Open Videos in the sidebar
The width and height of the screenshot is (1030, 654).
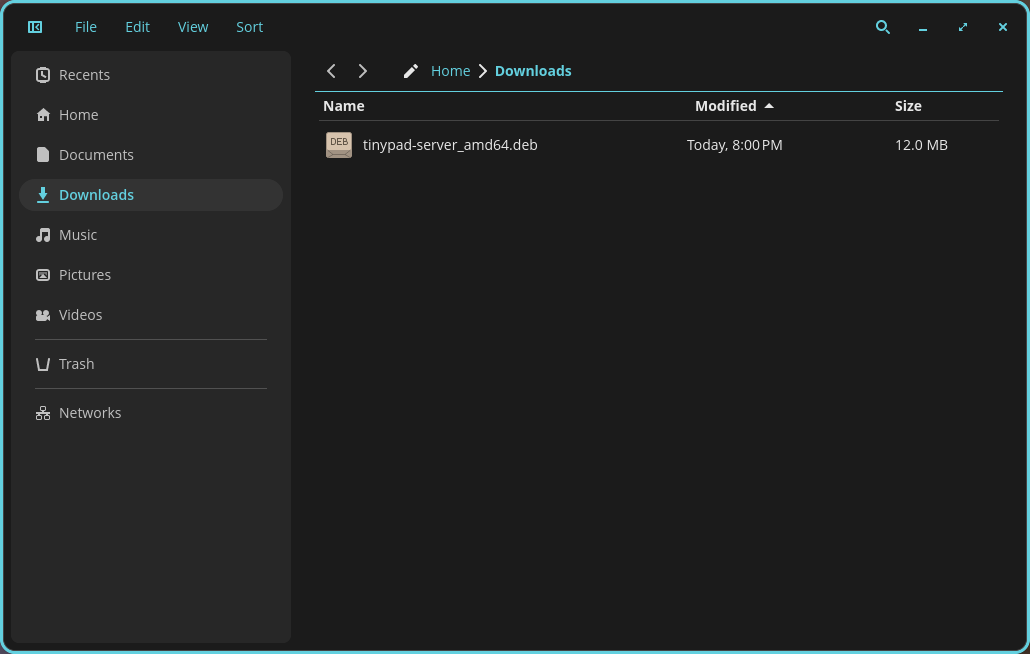point(151,315)
